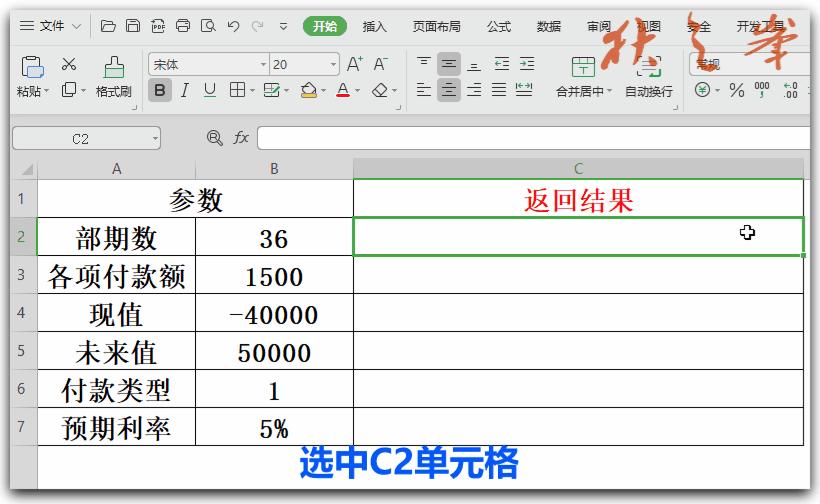Apply the red font color
Viewport: 820px width, 504px height.
click(343, 90)
